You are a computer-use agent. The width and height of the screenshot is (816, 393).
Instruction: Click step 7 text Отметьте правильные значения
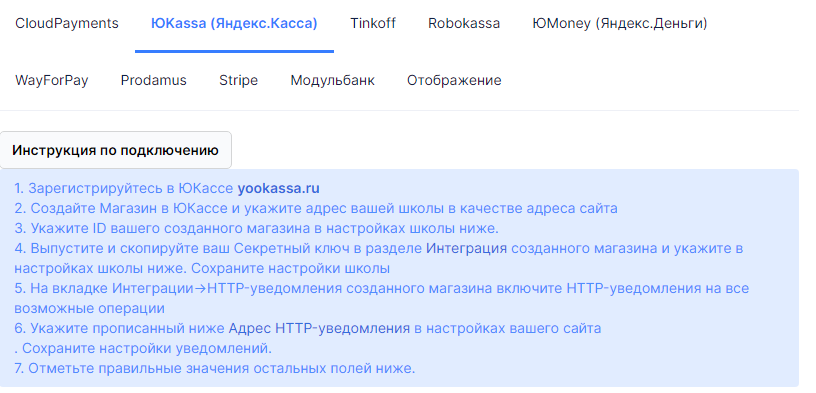pyautogui.click(x=215, y=369)
